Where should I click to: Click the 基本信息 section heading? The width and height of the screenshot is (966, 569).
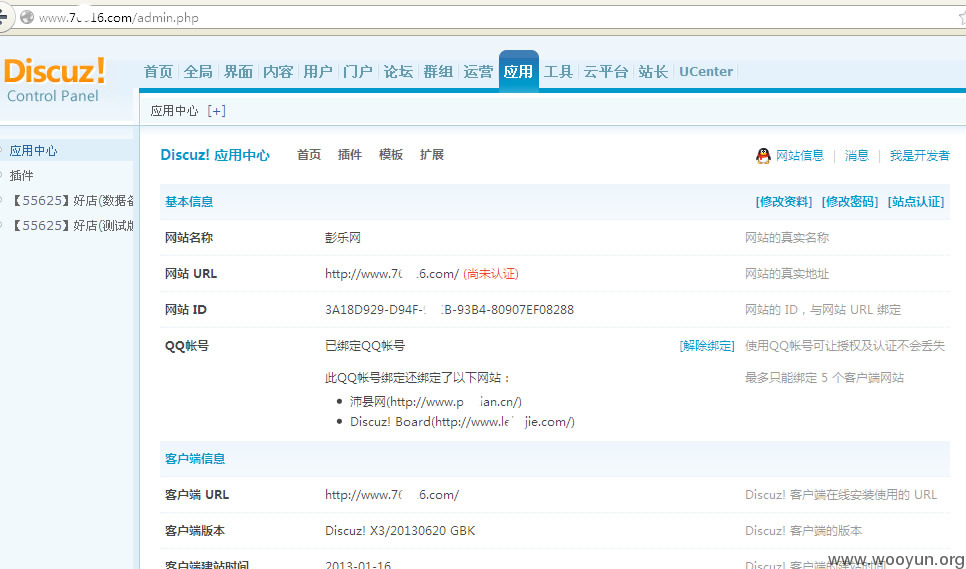coord(189,202)
